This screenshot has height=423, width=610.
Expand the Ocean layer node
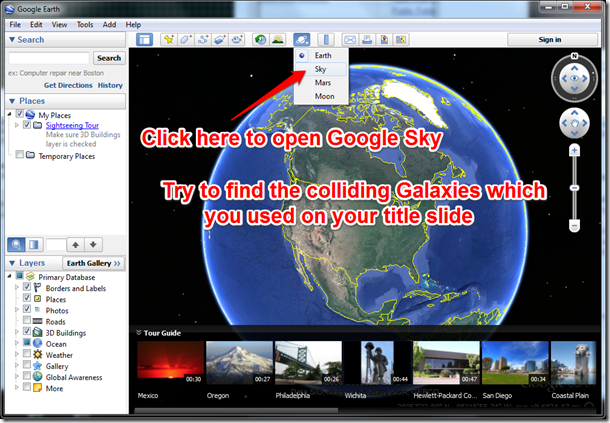coord(17,343)
